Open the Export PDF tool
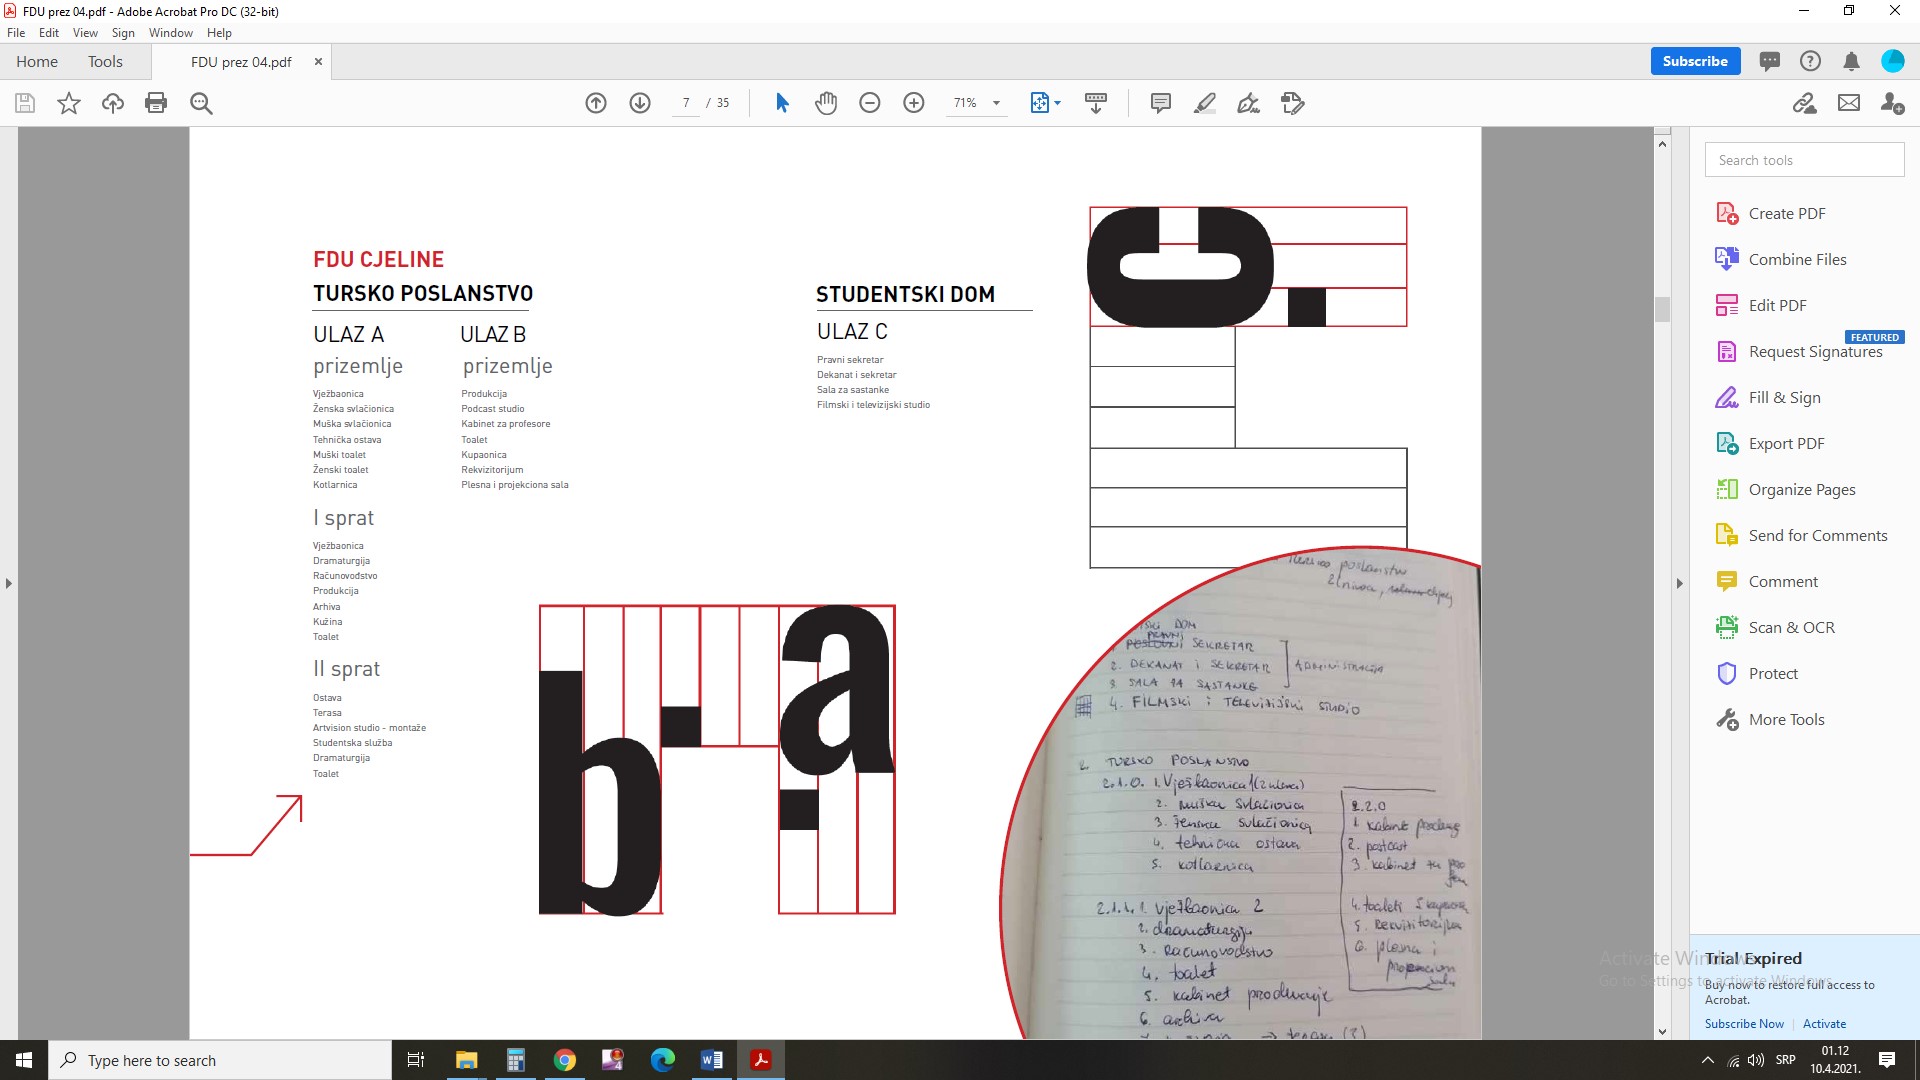 point(1786,443)
